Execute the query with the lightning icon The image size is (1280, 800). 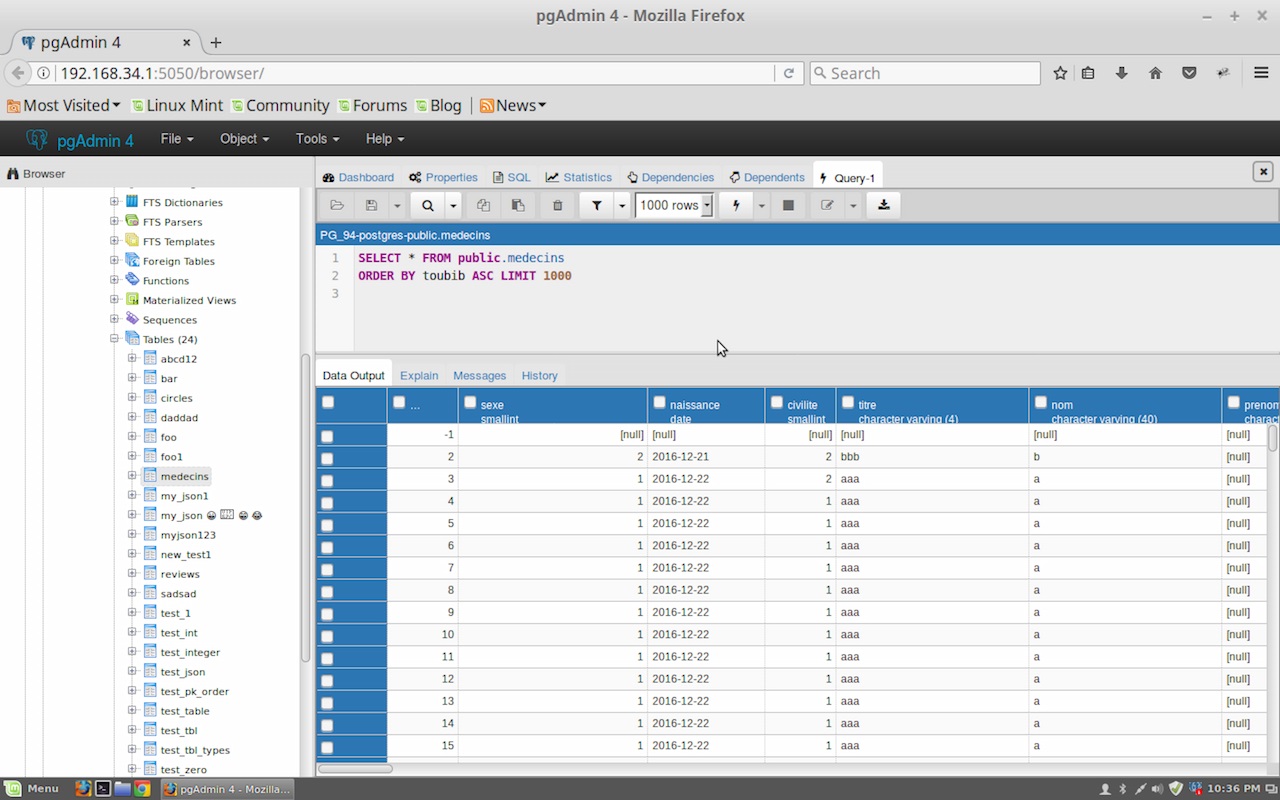tap(736, 206)
